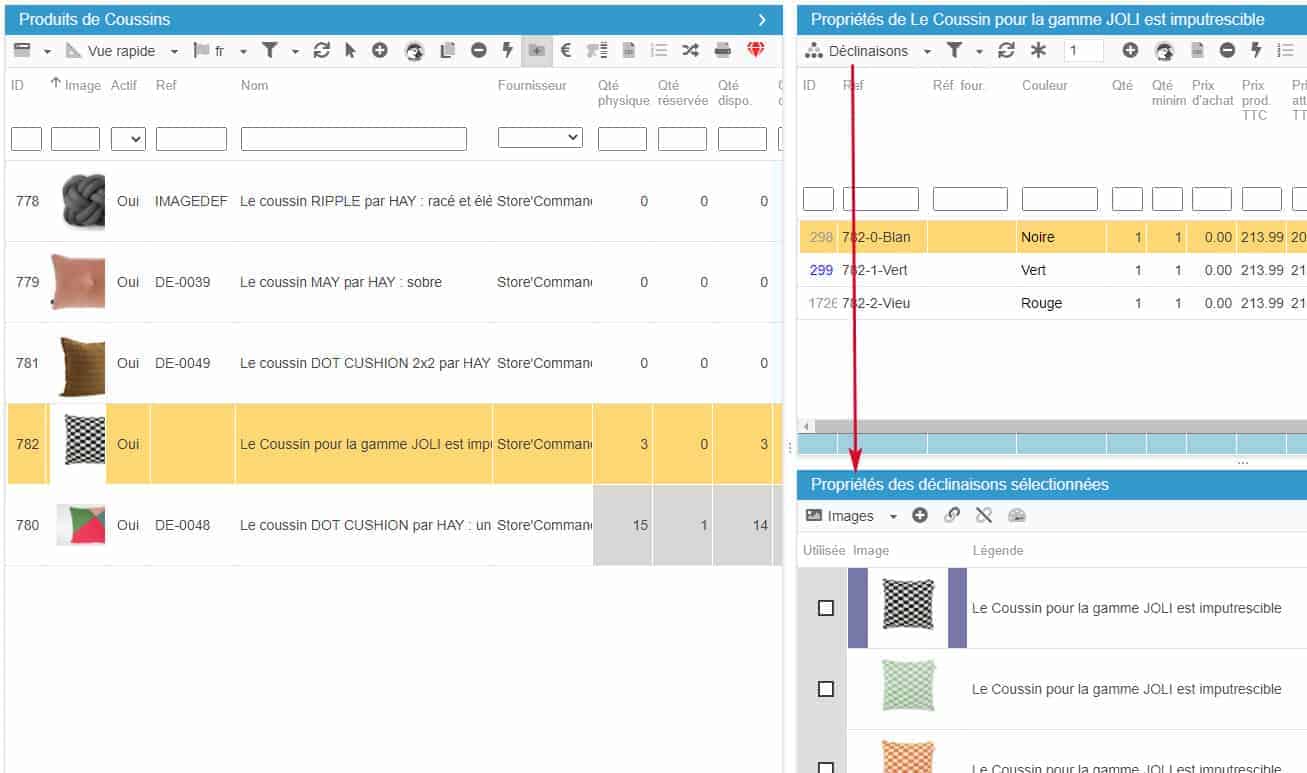
Task: Sort products by Nom column header
Action: (255, 86)
